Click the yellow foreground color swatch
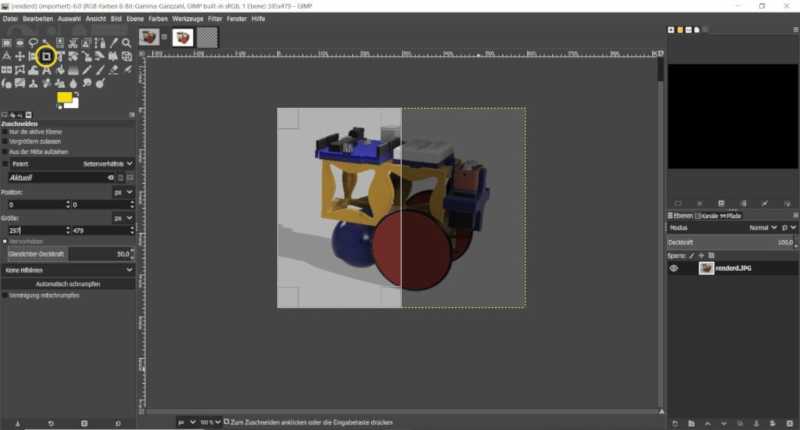 click(63, 97)
